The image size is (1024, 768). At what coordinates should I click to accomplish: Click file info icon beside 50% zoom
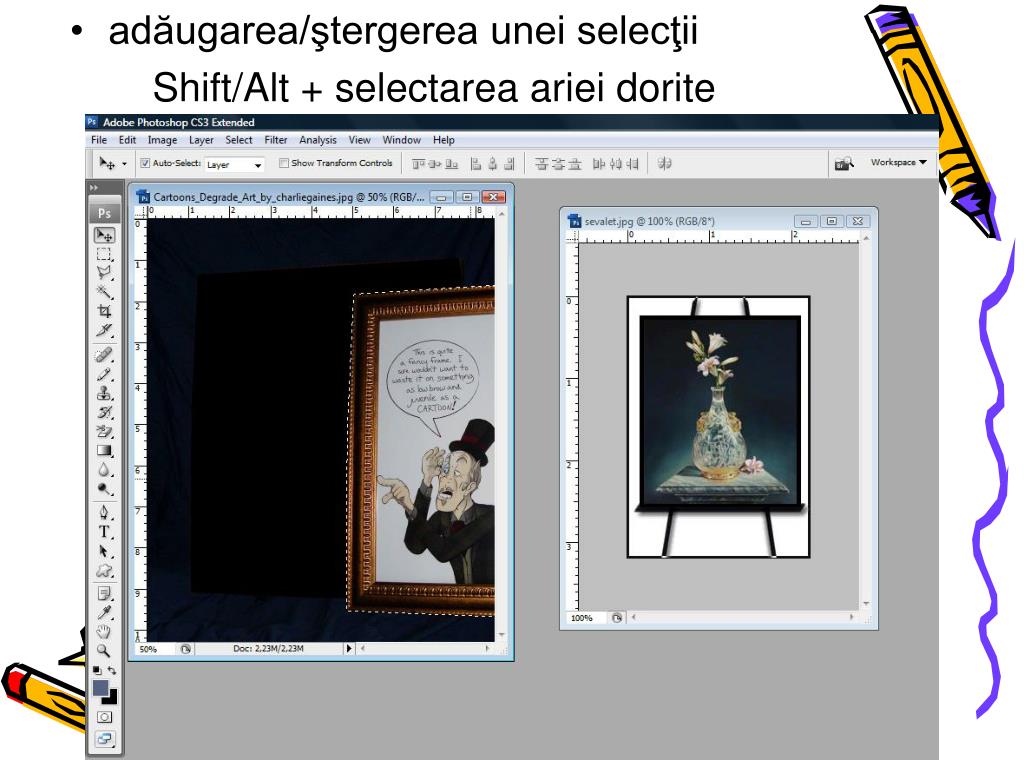(x=185, y=649)
